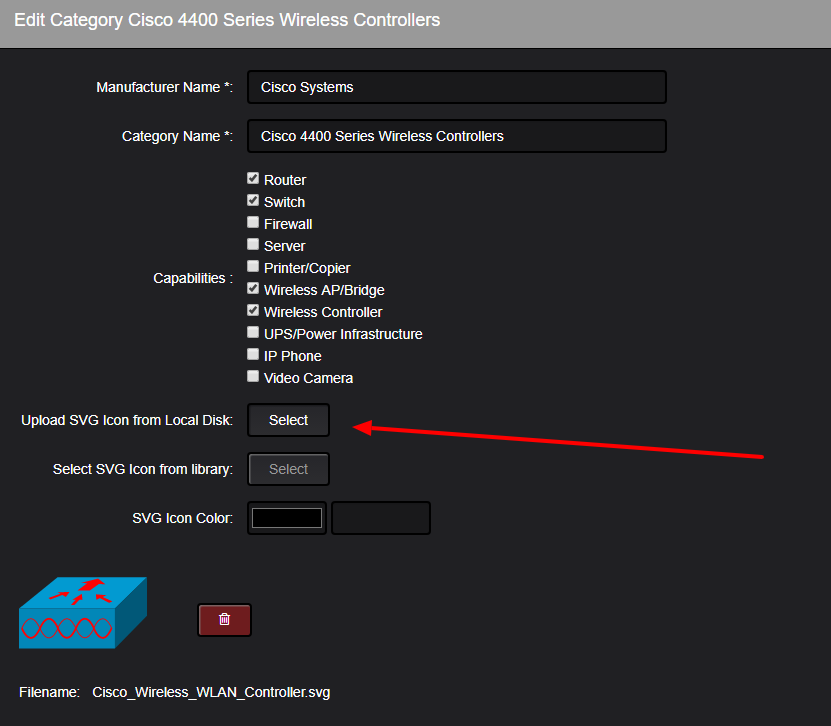
Task: Click the SVG Icon Color label
Action: click(x=182, y=518)
